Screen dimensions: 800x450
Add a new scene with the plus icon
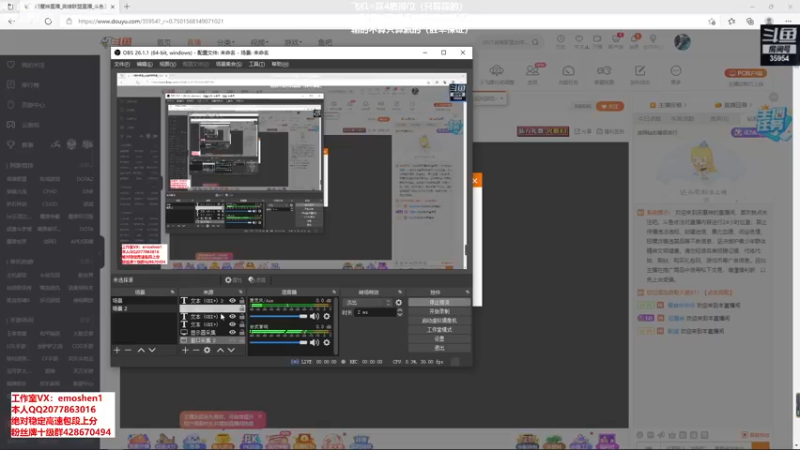(117, 350)
